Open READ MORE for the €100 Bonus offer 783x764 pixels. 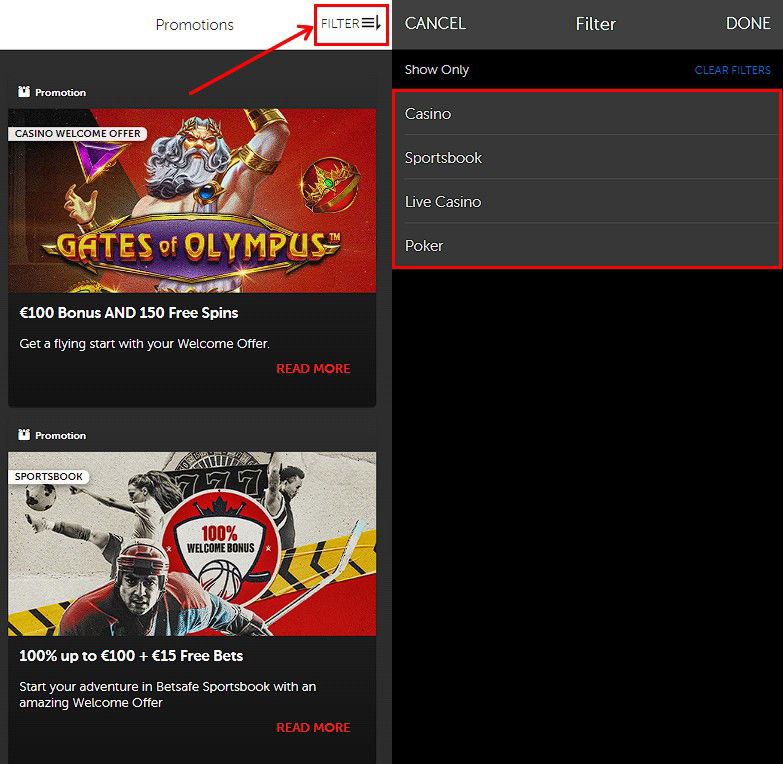(x=313, y=369)
